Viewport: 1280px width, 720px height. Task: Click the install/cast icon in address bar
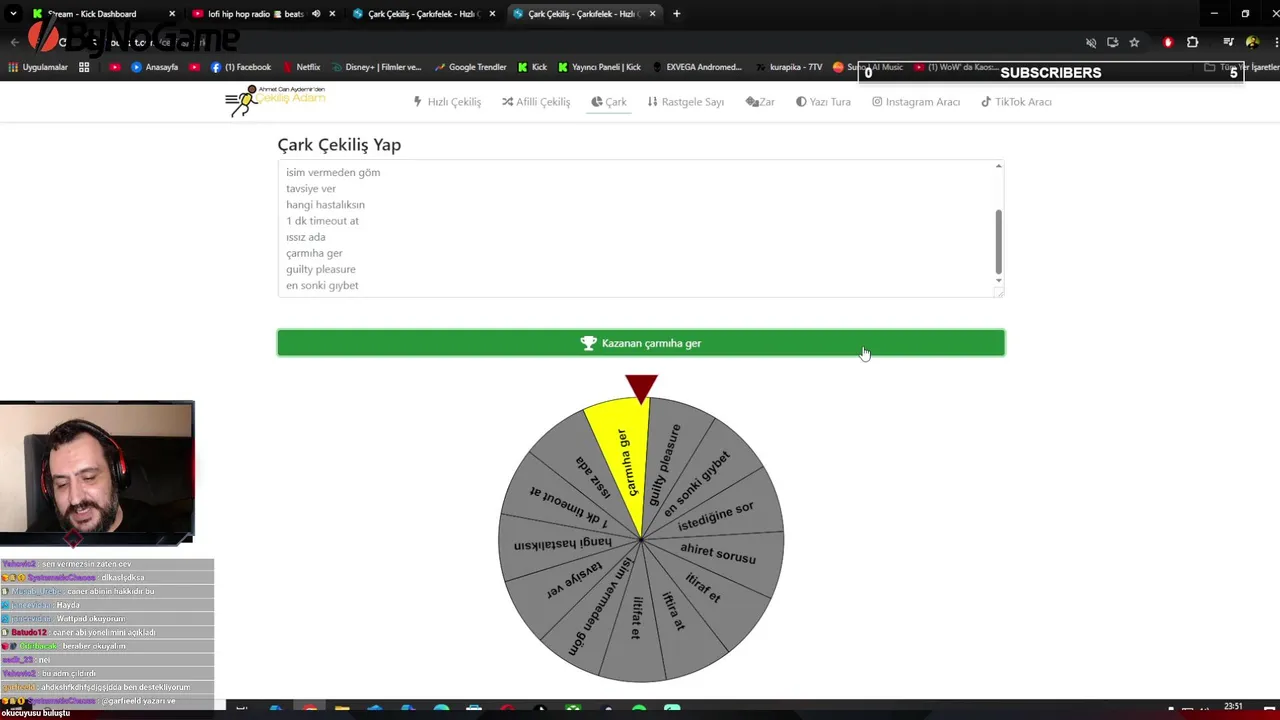(x=1112, y=42)
